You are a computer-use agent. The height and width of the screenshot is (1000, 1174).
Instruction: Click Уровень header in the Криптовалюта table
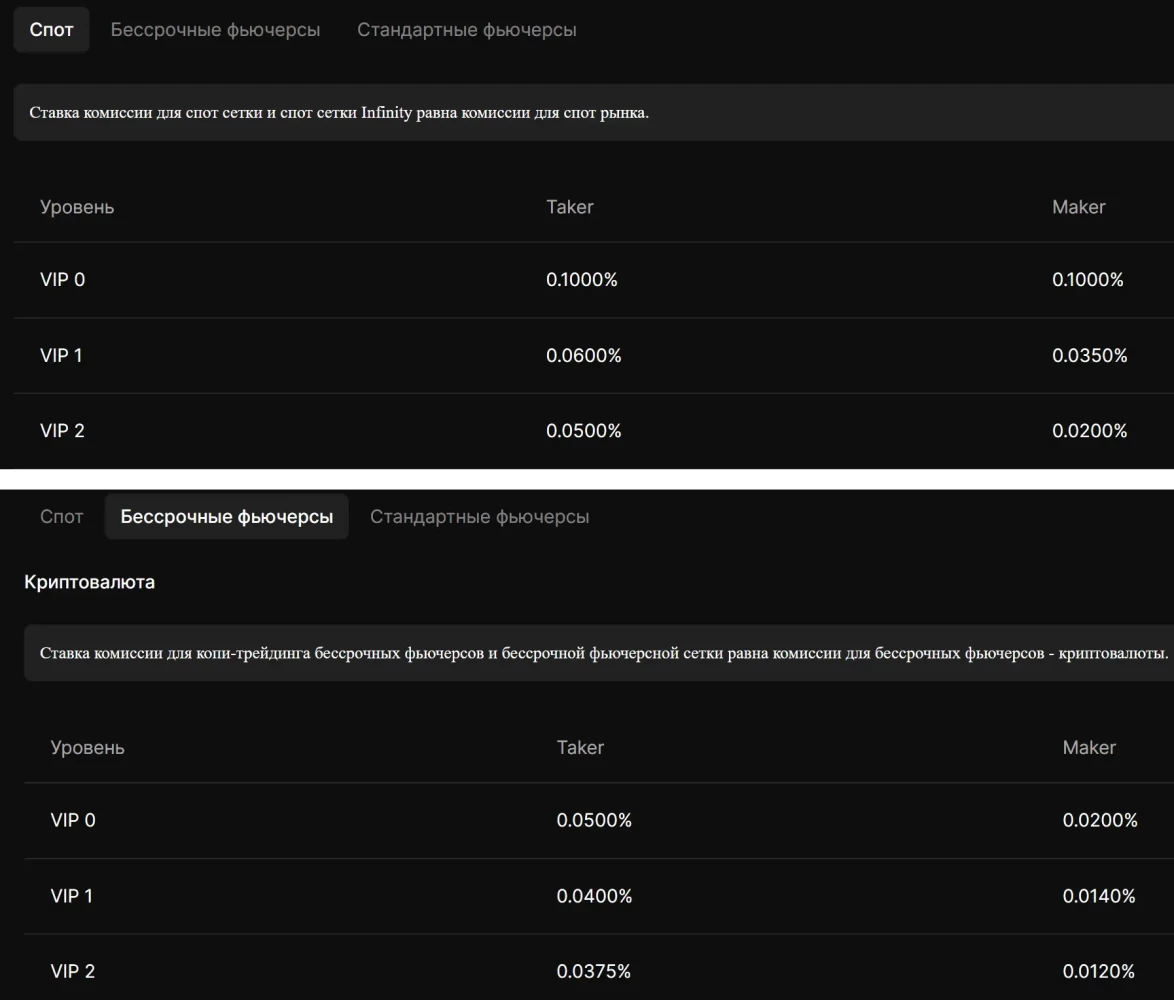[x=87, y=747]
